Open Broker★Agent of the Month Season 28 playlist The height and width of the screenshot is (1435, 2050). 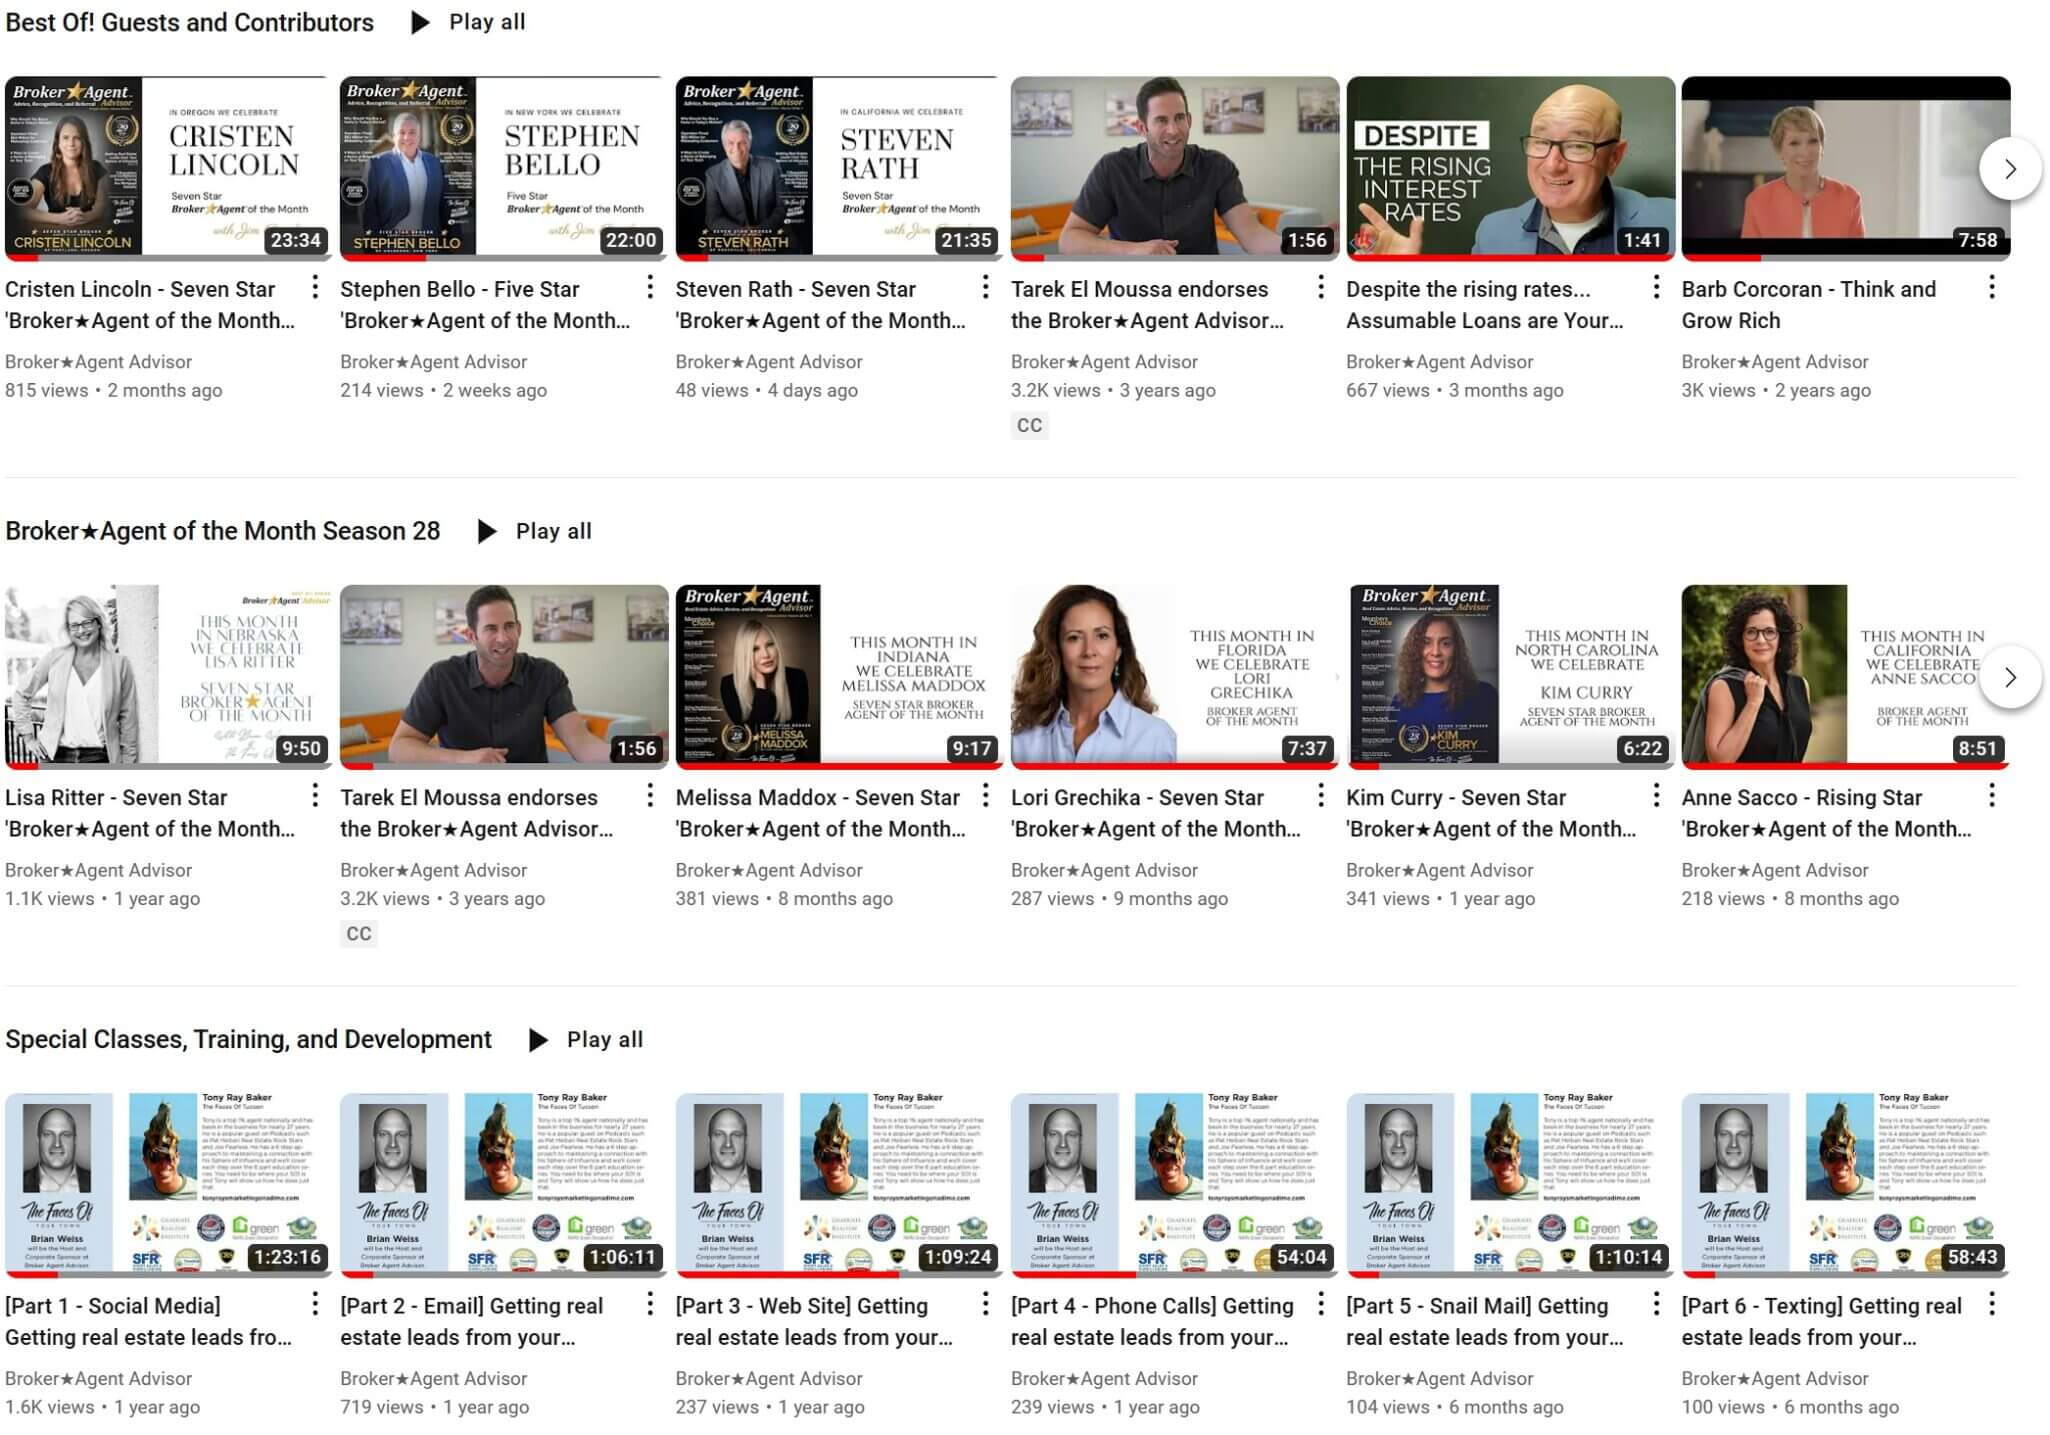point(222,531)
